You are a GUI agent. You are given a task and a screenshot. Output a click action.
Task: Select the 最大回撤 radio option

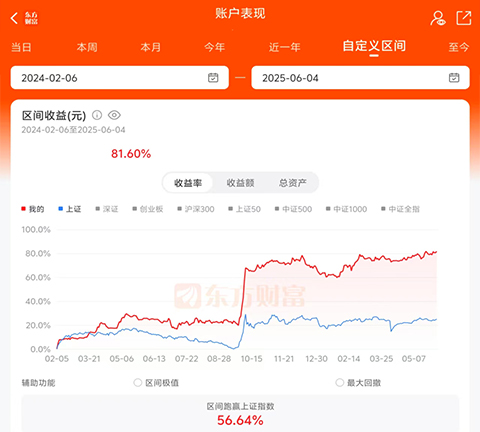point(339,382)
